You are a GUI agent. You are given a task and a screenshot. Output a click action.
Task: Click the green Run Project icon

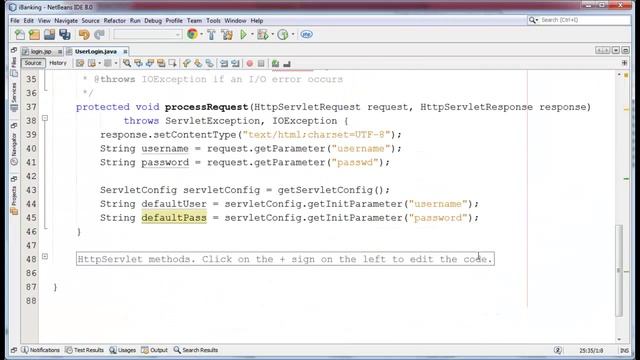point(243,35)
